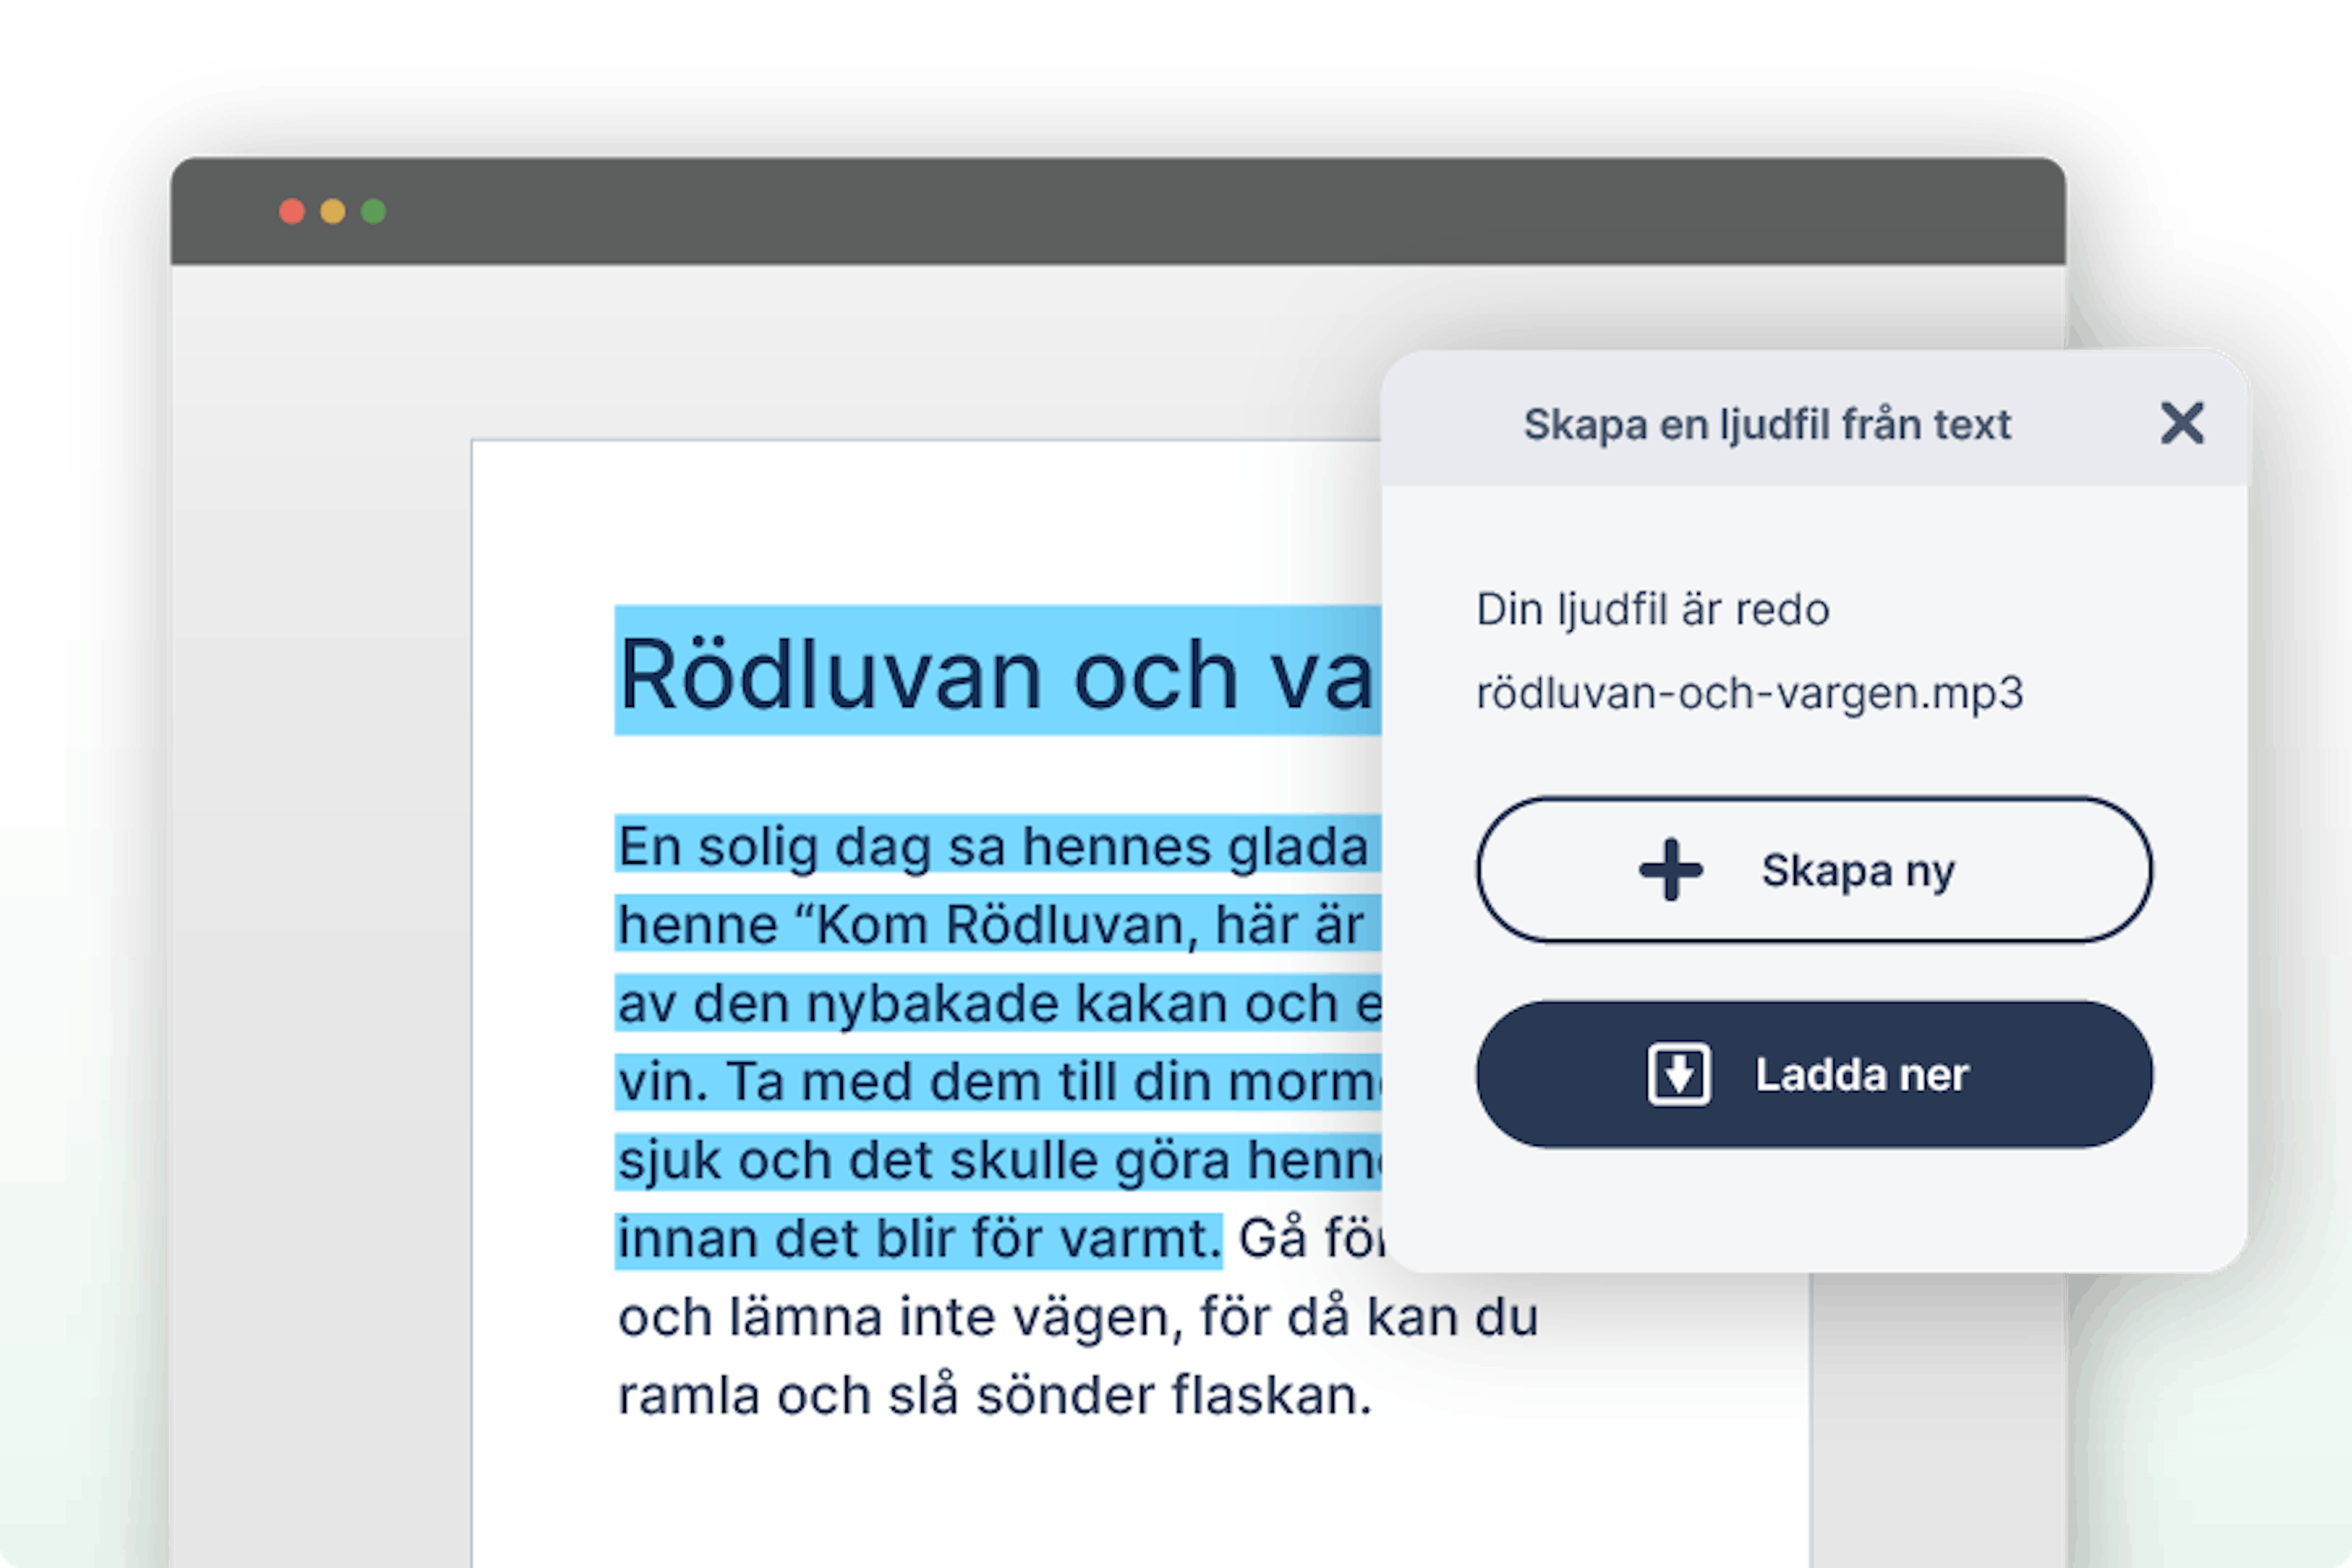2352x1568 pixels.
Task: Click the download arrow icon
Action: tap(1678, 1075)
